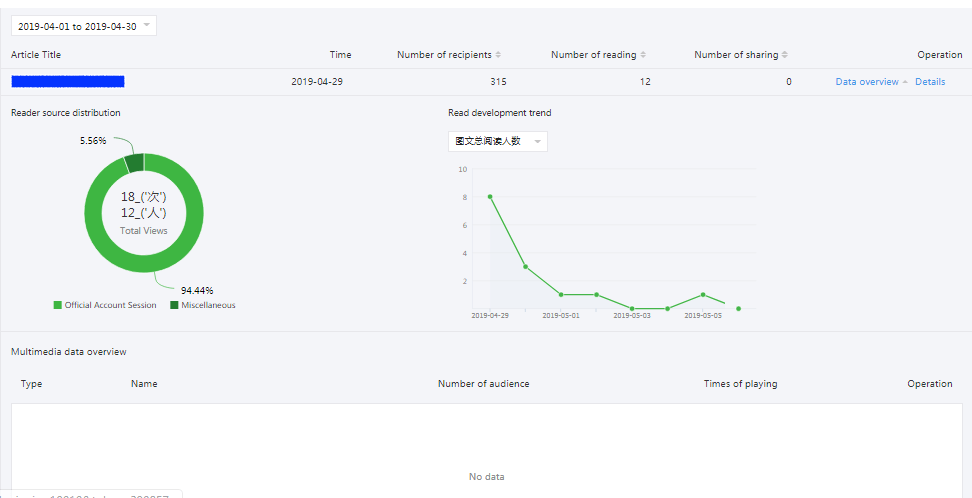
Task: Sort by Number of recipients icon
Action: pos(498,55)
